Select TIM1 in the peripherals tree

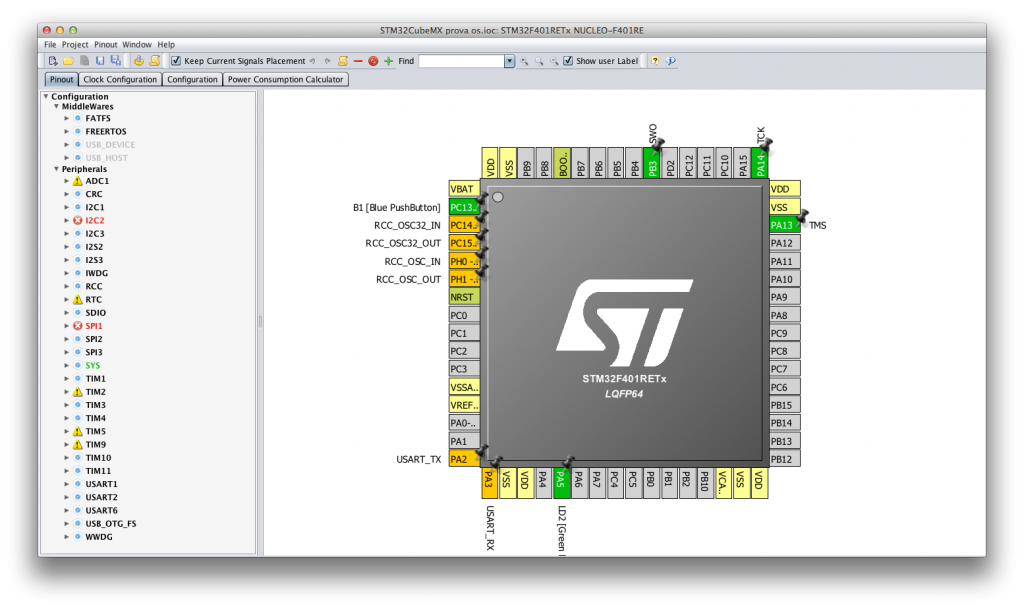(95, 379)
